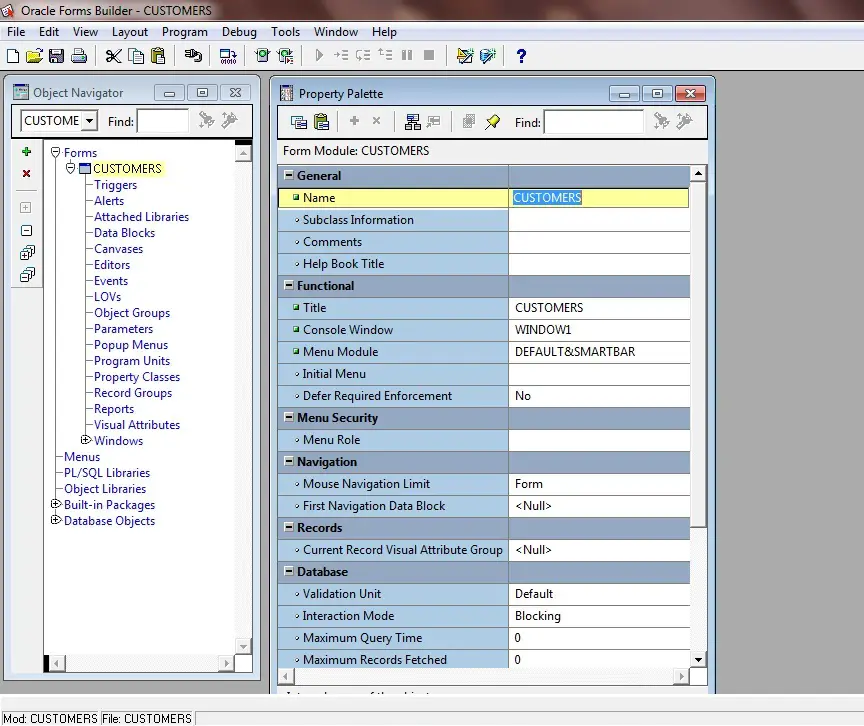Viewport: 864px width, 726px height.
Task: Open the Debug menu
Action: click(239, 32)
